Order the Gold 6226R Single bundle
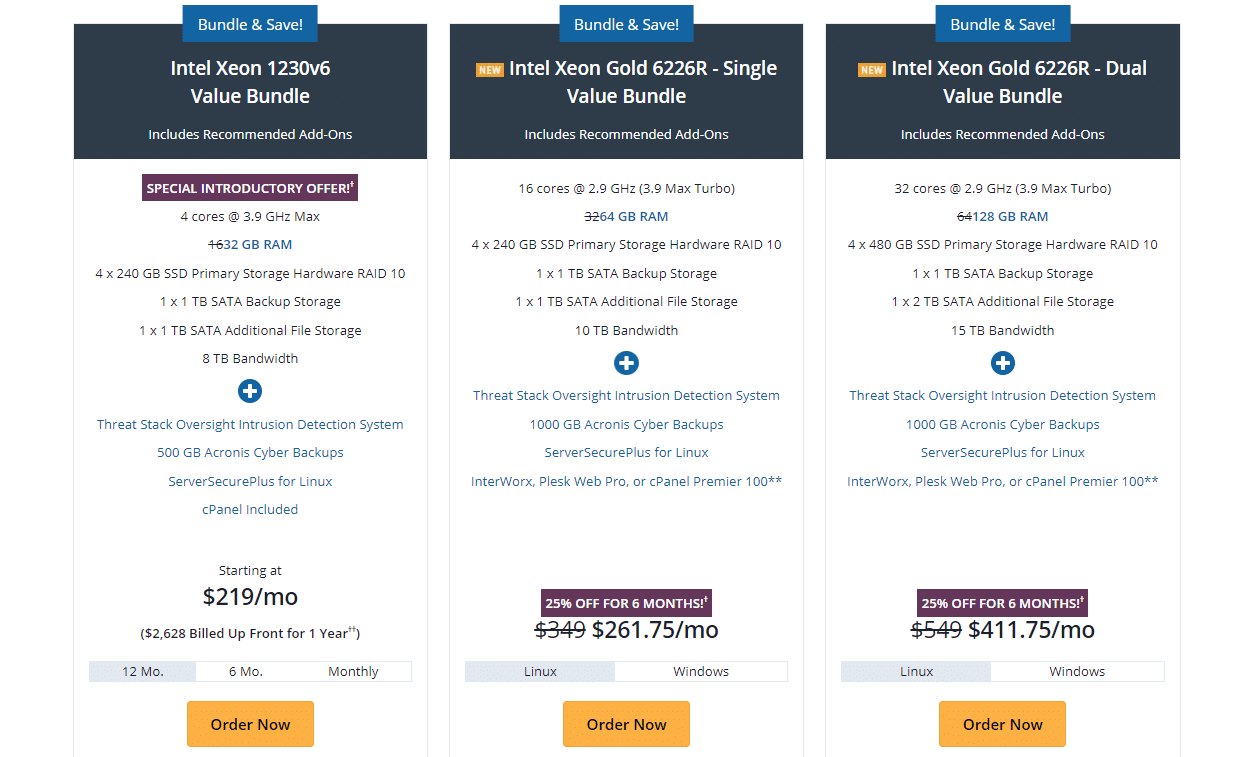Image resolution: width=1247 pixels, height=757 pixels. [626, 724]
